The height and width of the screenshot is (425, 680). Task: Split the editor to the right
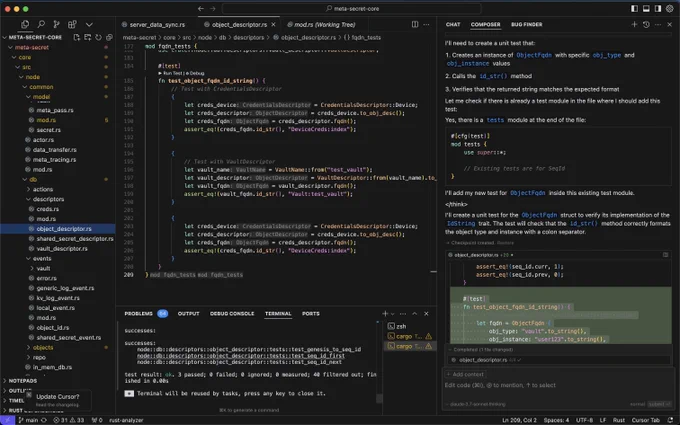(x=415, y=25)
